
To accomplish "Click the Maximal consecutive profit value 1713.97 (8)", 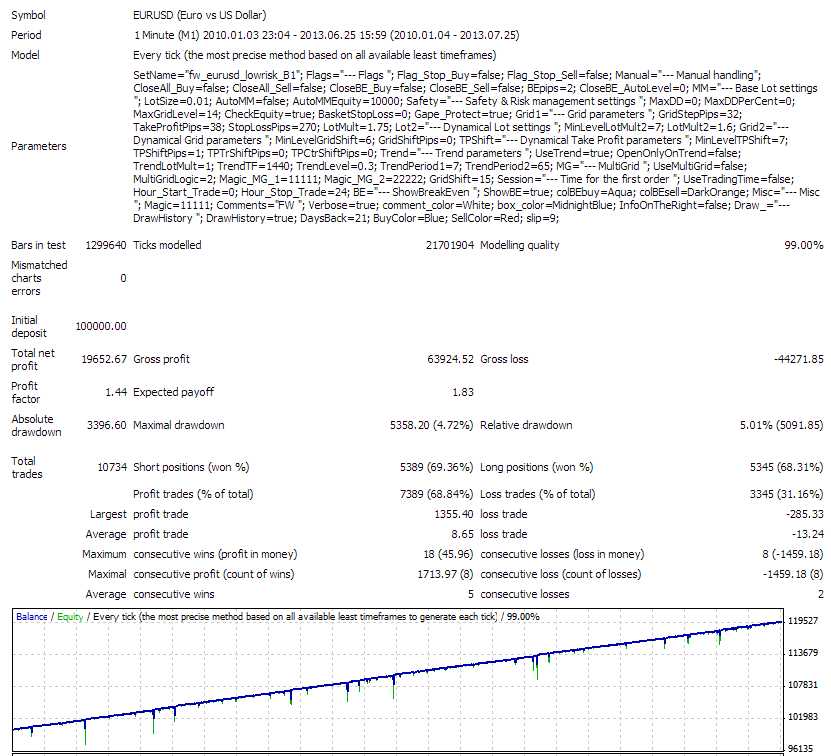I will click(445, 575).
